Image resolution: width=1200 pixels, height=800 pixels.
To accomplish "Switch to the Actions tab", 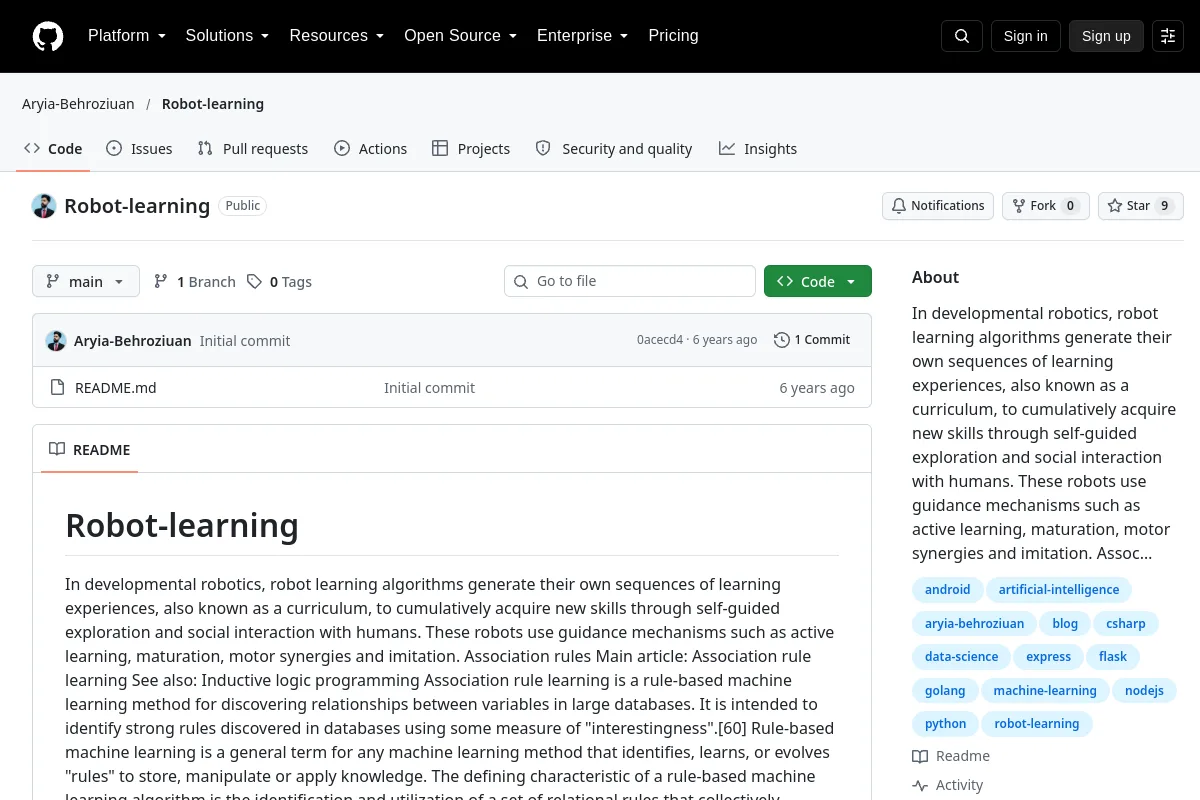I will (371, 149).
